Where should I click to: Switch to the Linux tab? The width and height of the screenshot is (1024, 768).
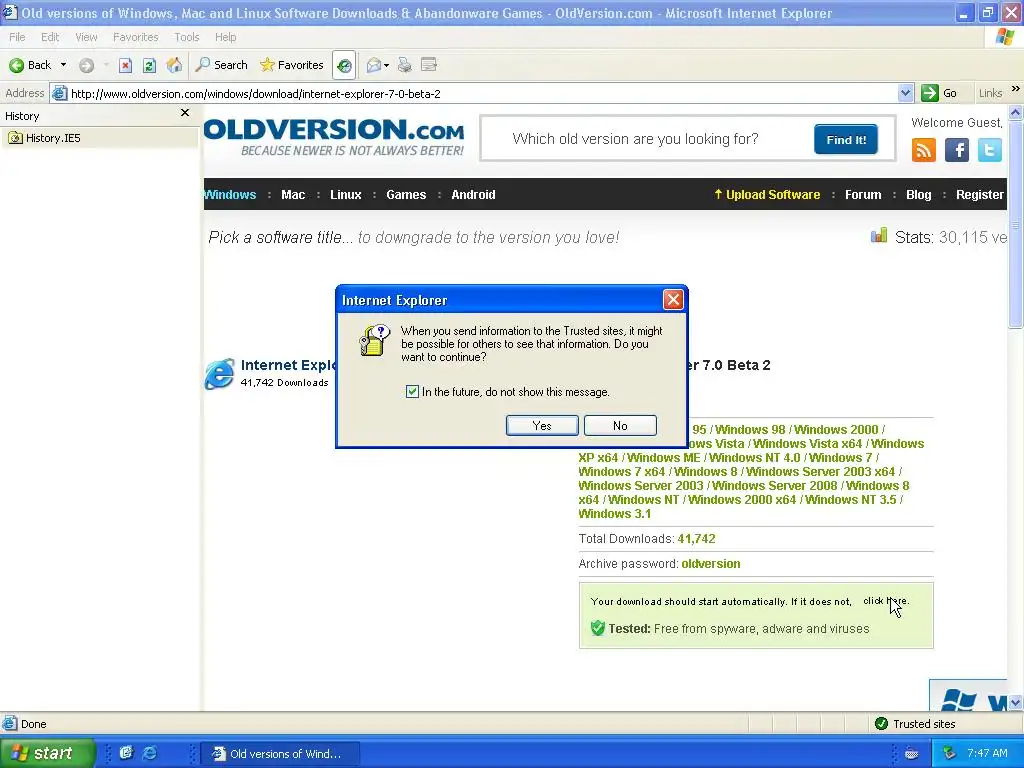345,195
